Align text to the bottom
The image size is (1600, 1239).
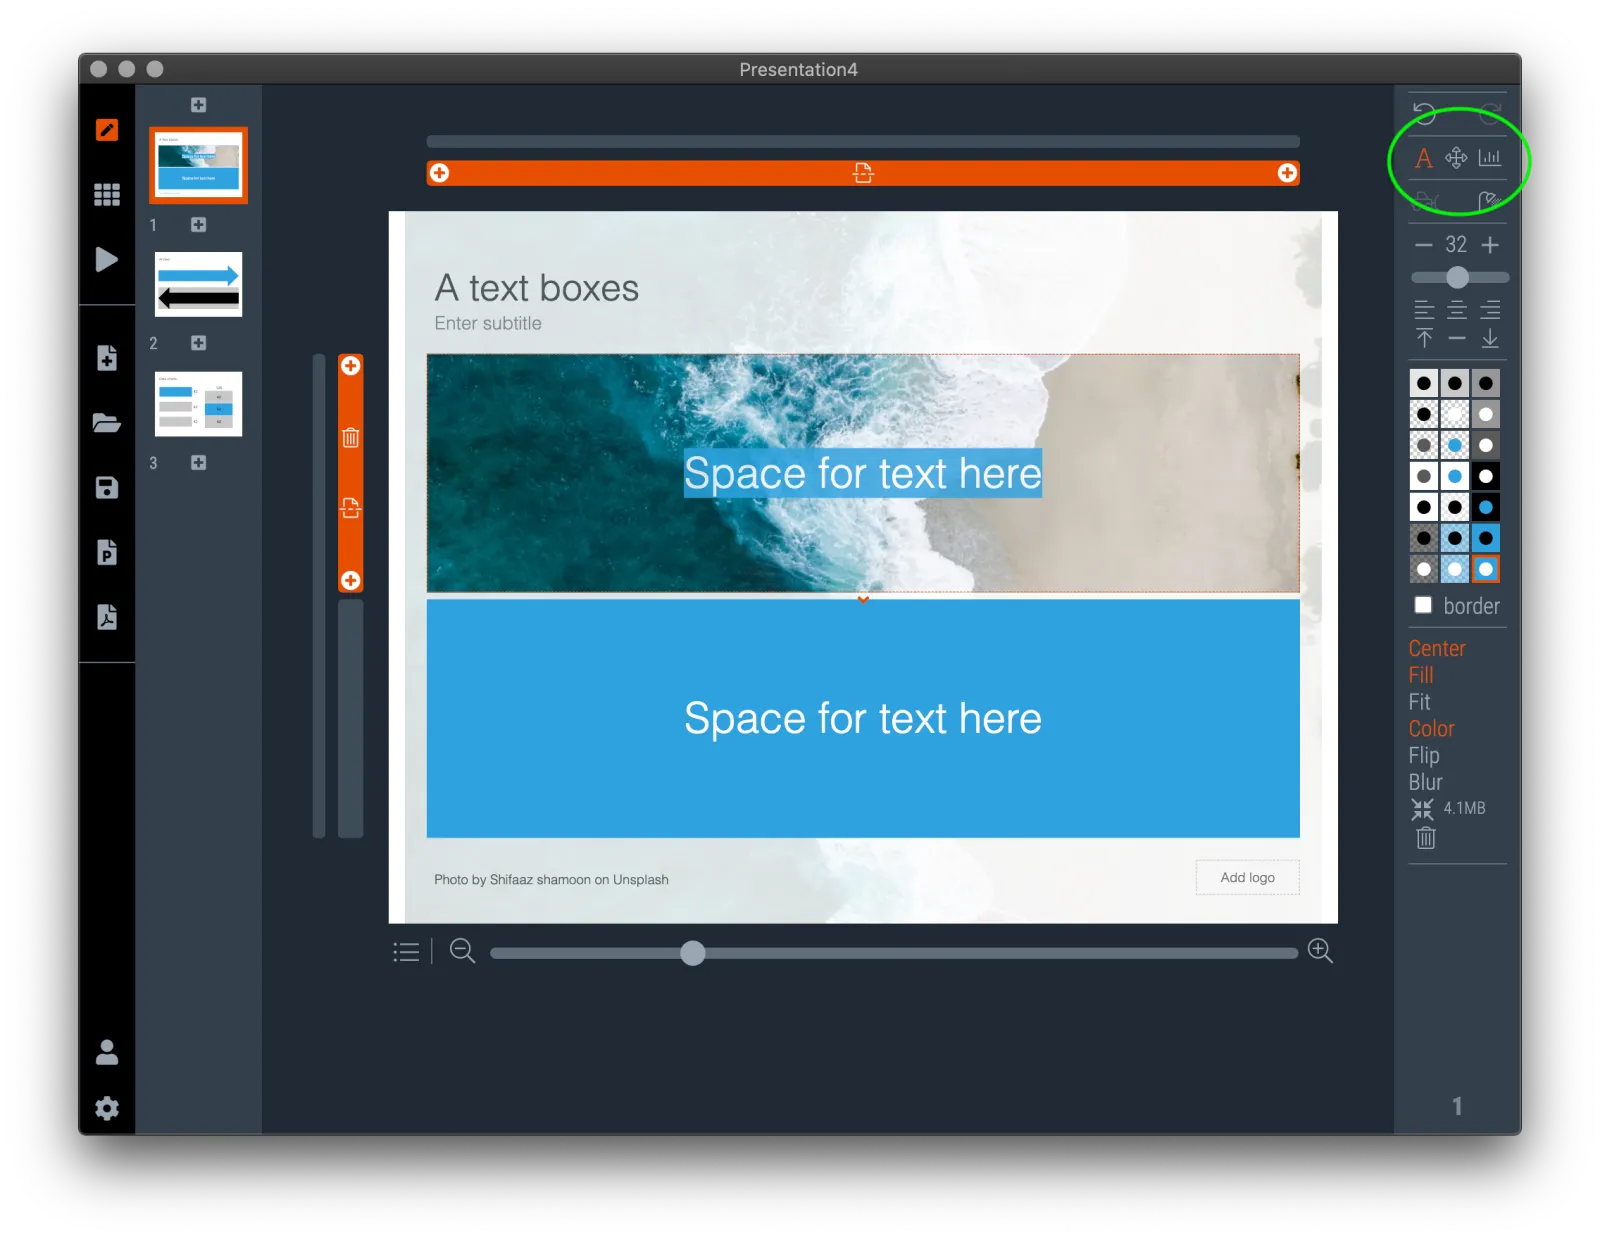1490,338
